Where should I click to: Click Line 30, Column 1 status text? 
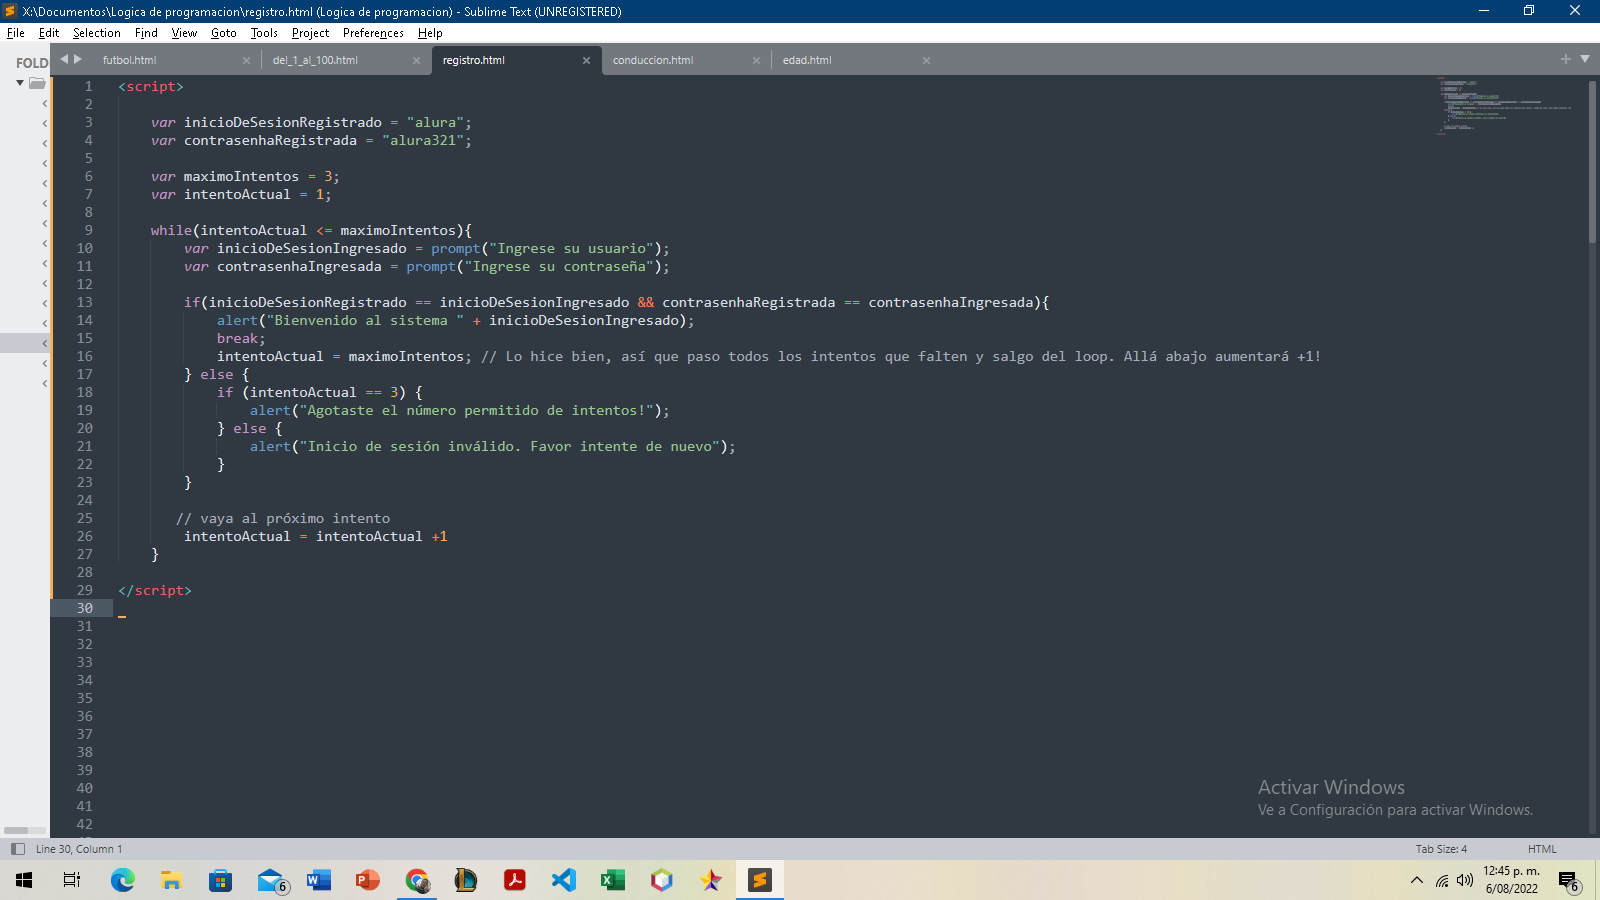pos(79,849)
